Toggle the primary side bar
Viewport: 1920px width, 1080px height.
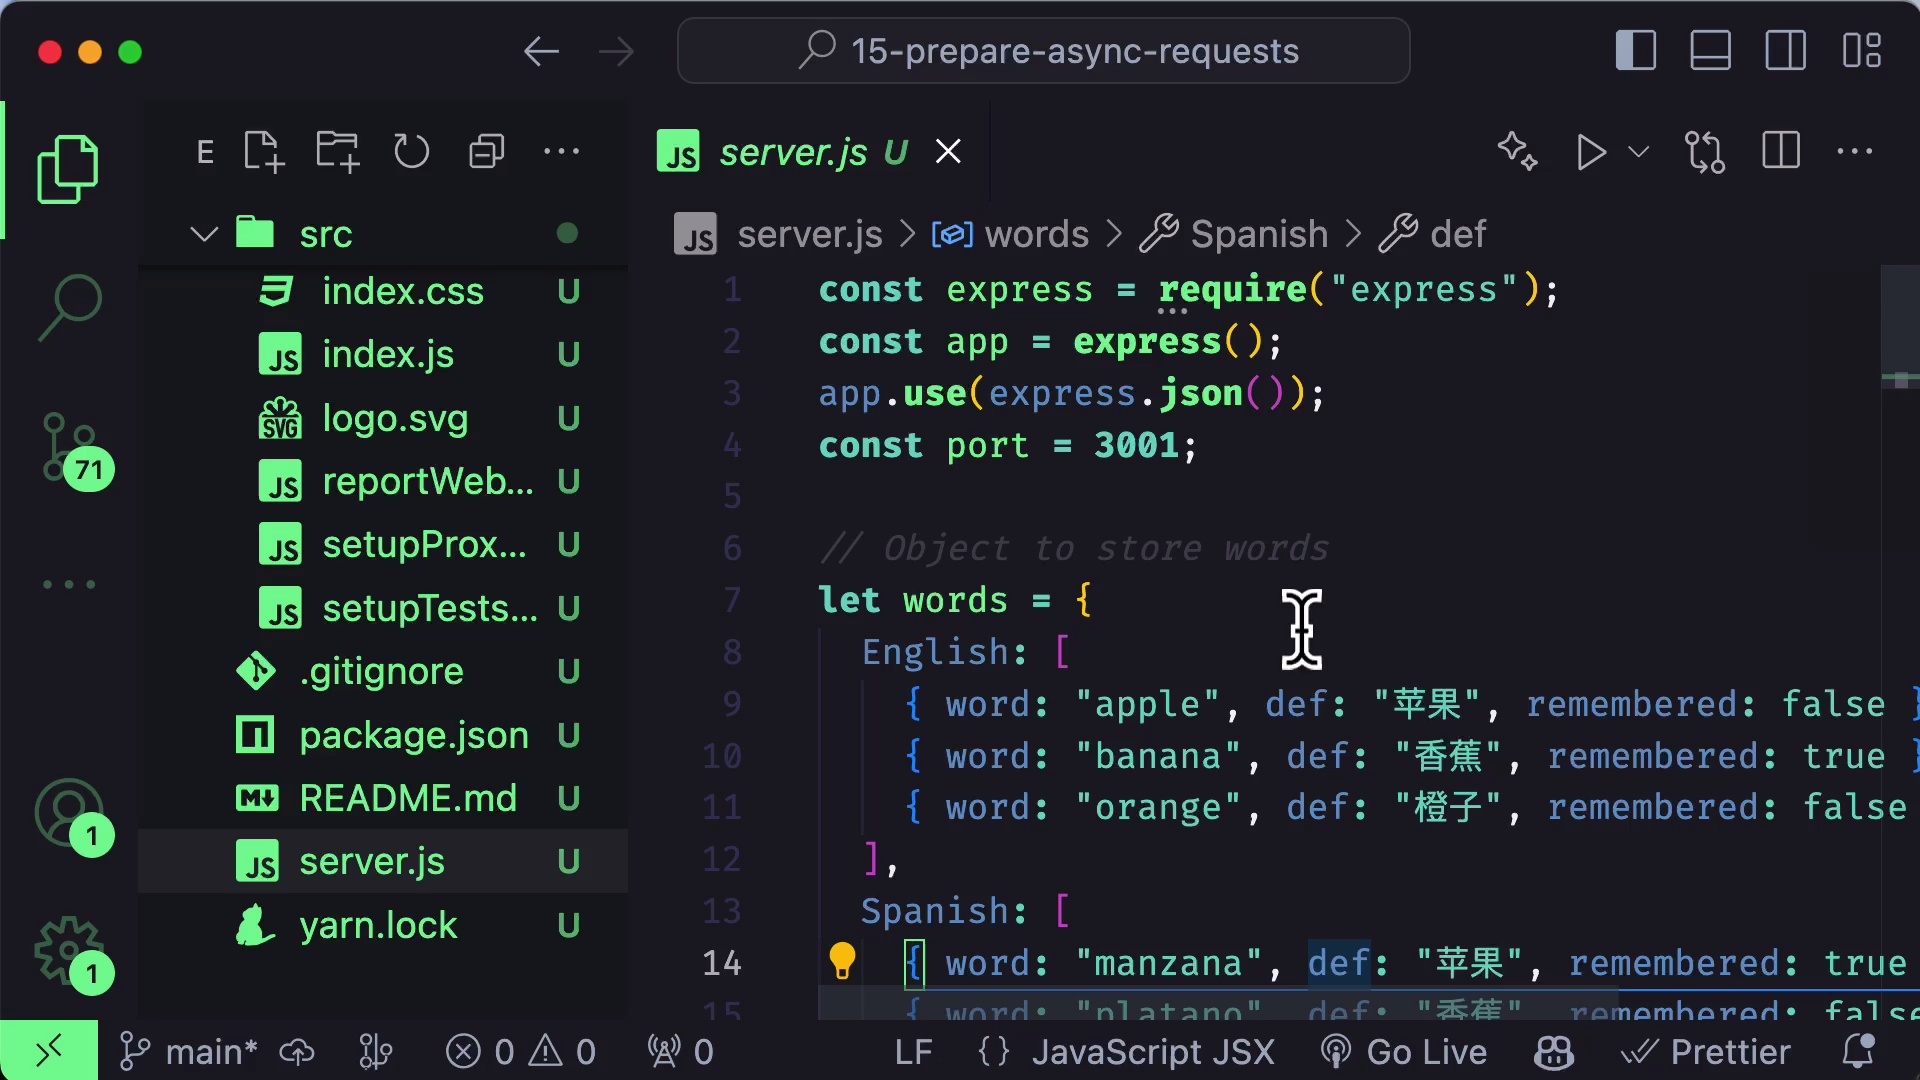point(1636,51)
